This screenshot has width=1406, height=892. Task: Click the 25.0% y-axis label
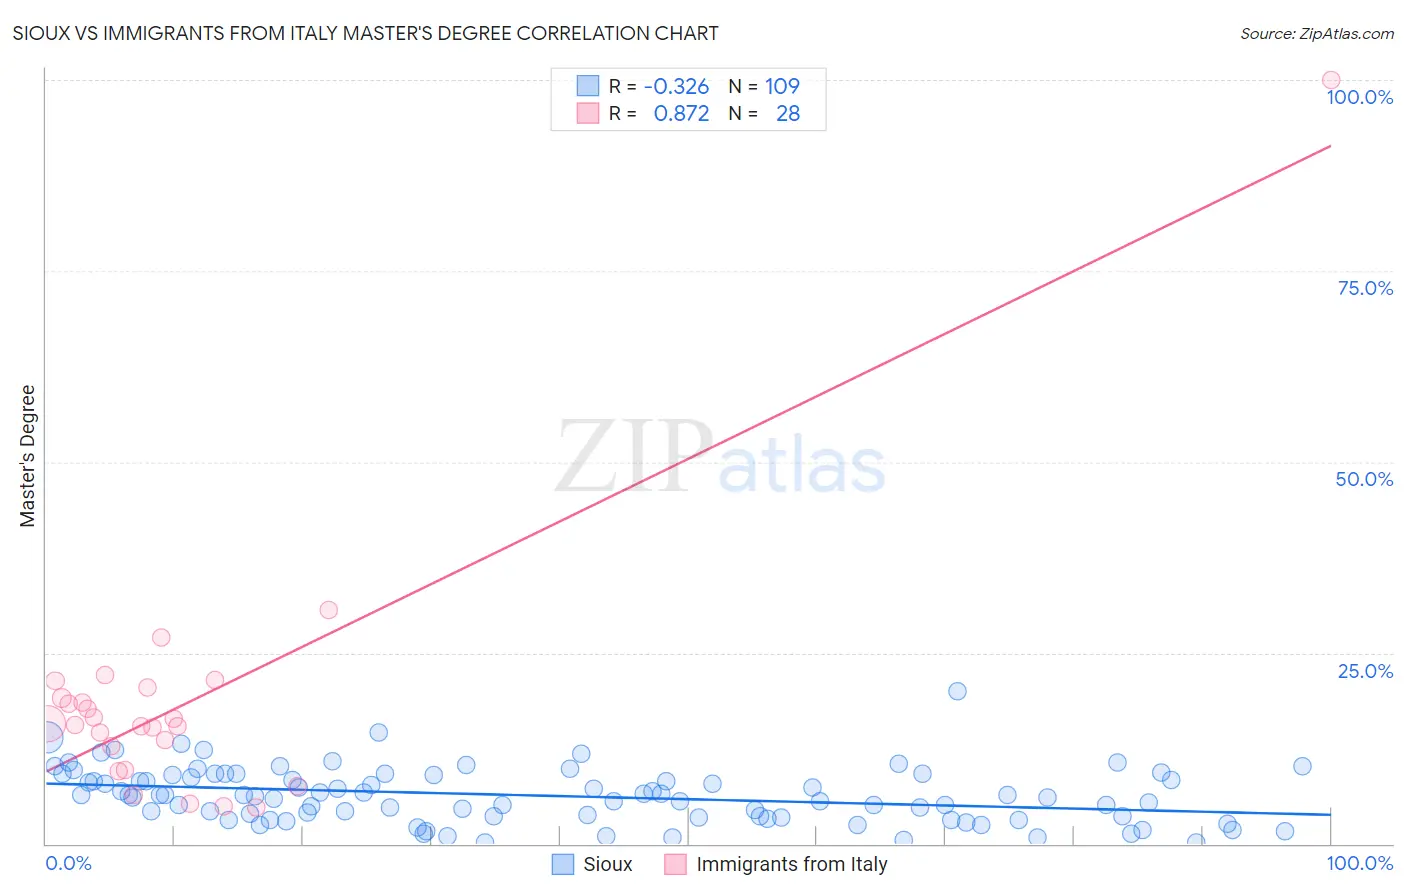tap(1365, 671)
